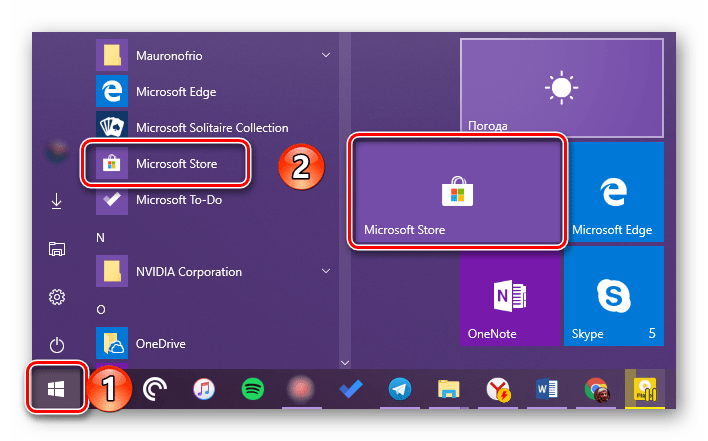The image size is (708, 441).
Task: Click the NVIDIA Corporation folder icon
Action: [x=112, y=271]
